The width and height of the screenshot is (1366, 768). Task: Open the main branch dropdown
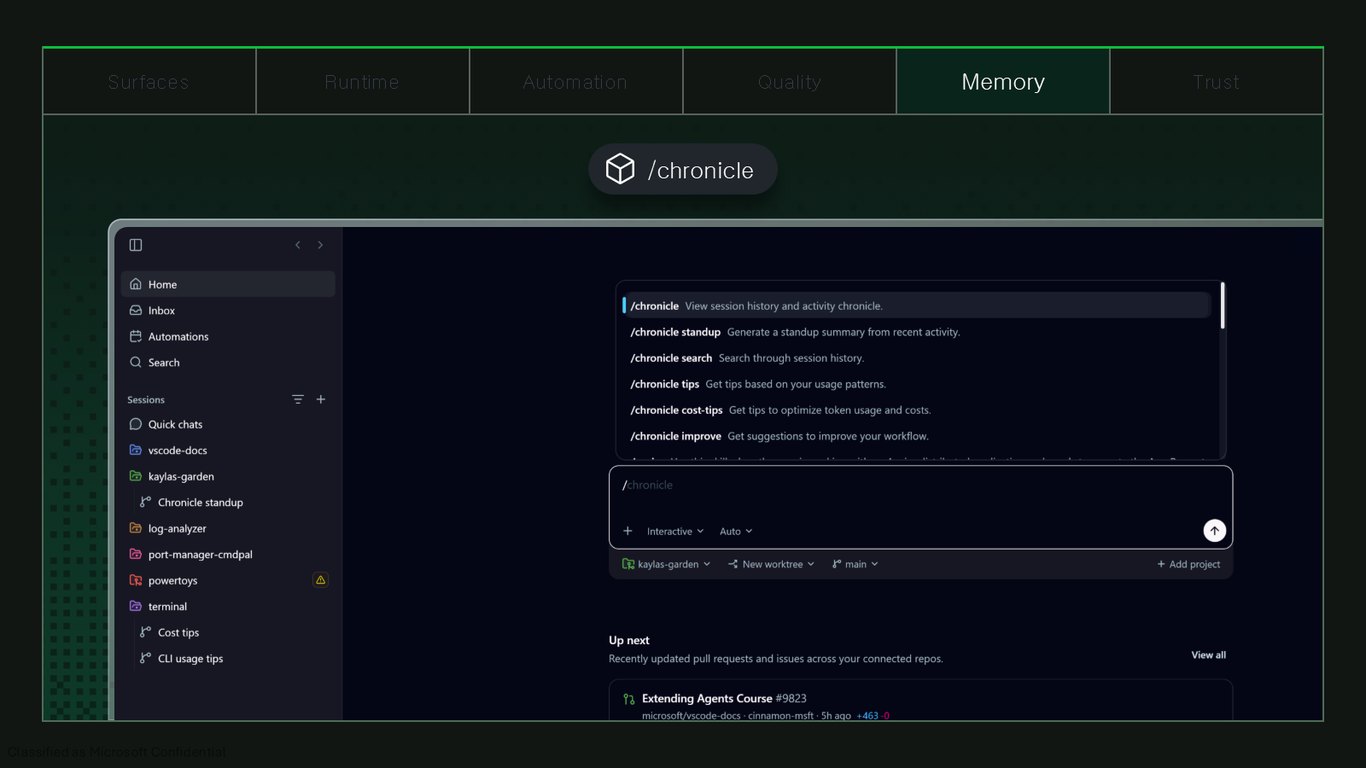(x=855, y=564)
